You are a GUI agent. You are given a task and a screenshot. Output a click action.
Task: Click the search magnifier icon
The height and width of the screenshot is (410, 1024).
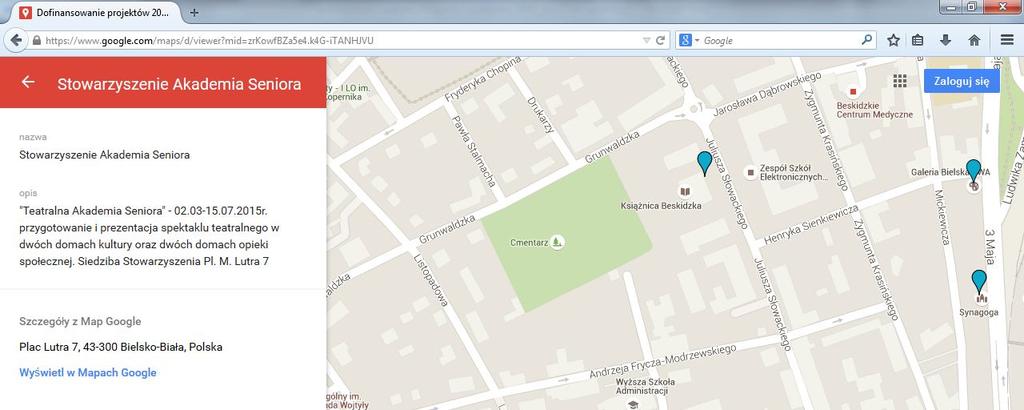click(x=867, y=40)
